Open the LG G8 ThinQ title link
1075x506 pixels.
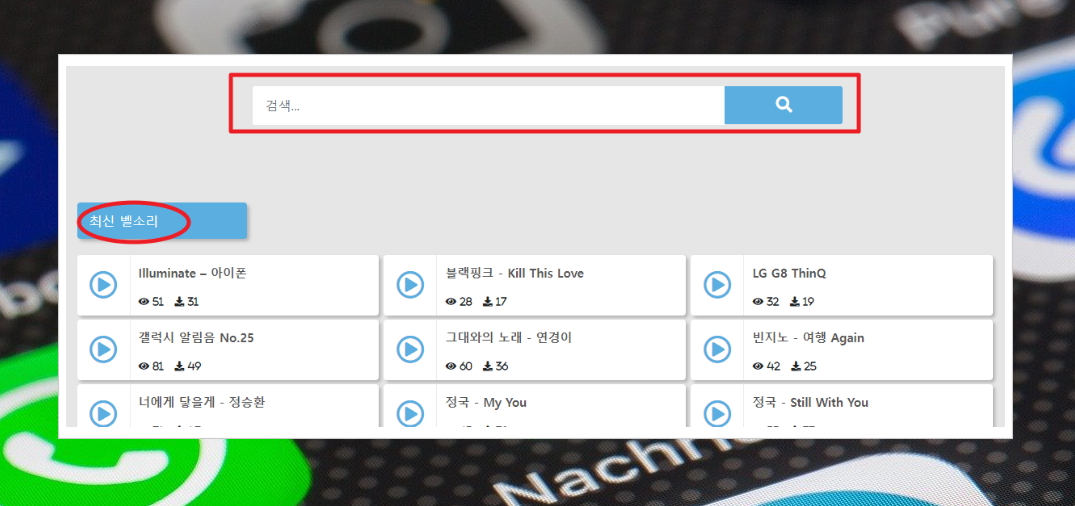(789, 273)
